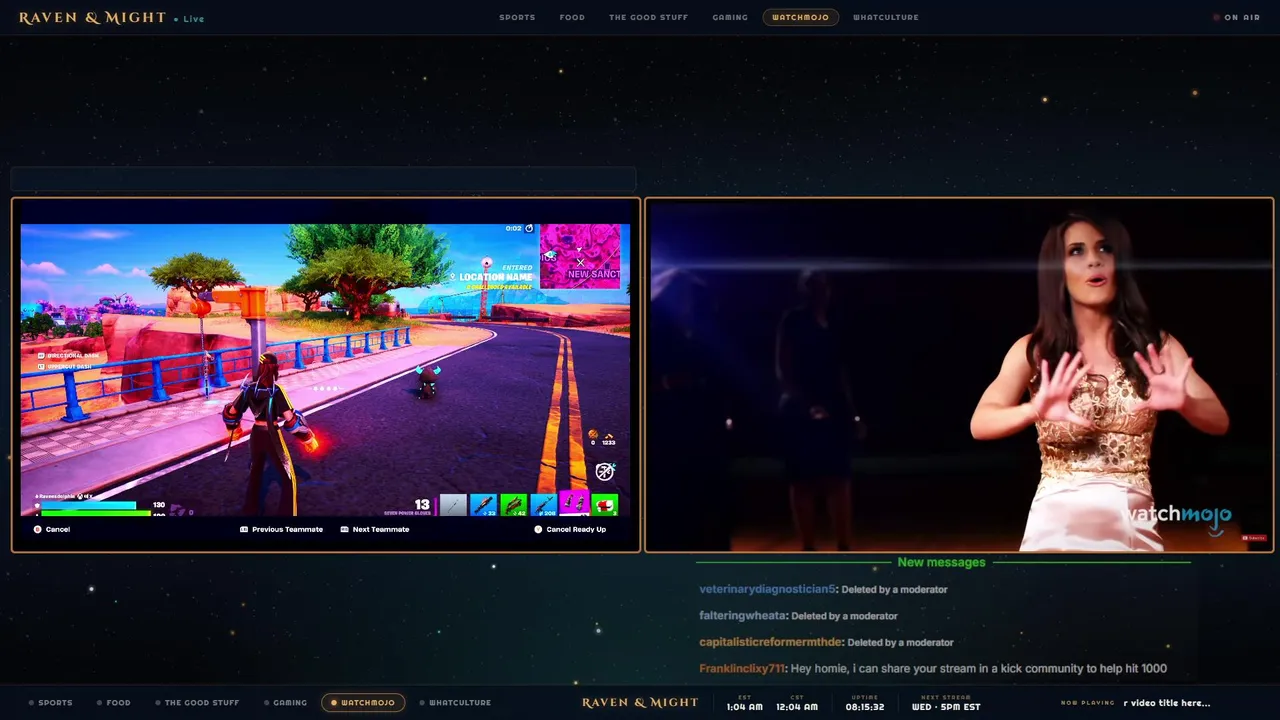
Task: Select WatchMojo pill in the bottom bar
Action: click(x=363, y=703)
